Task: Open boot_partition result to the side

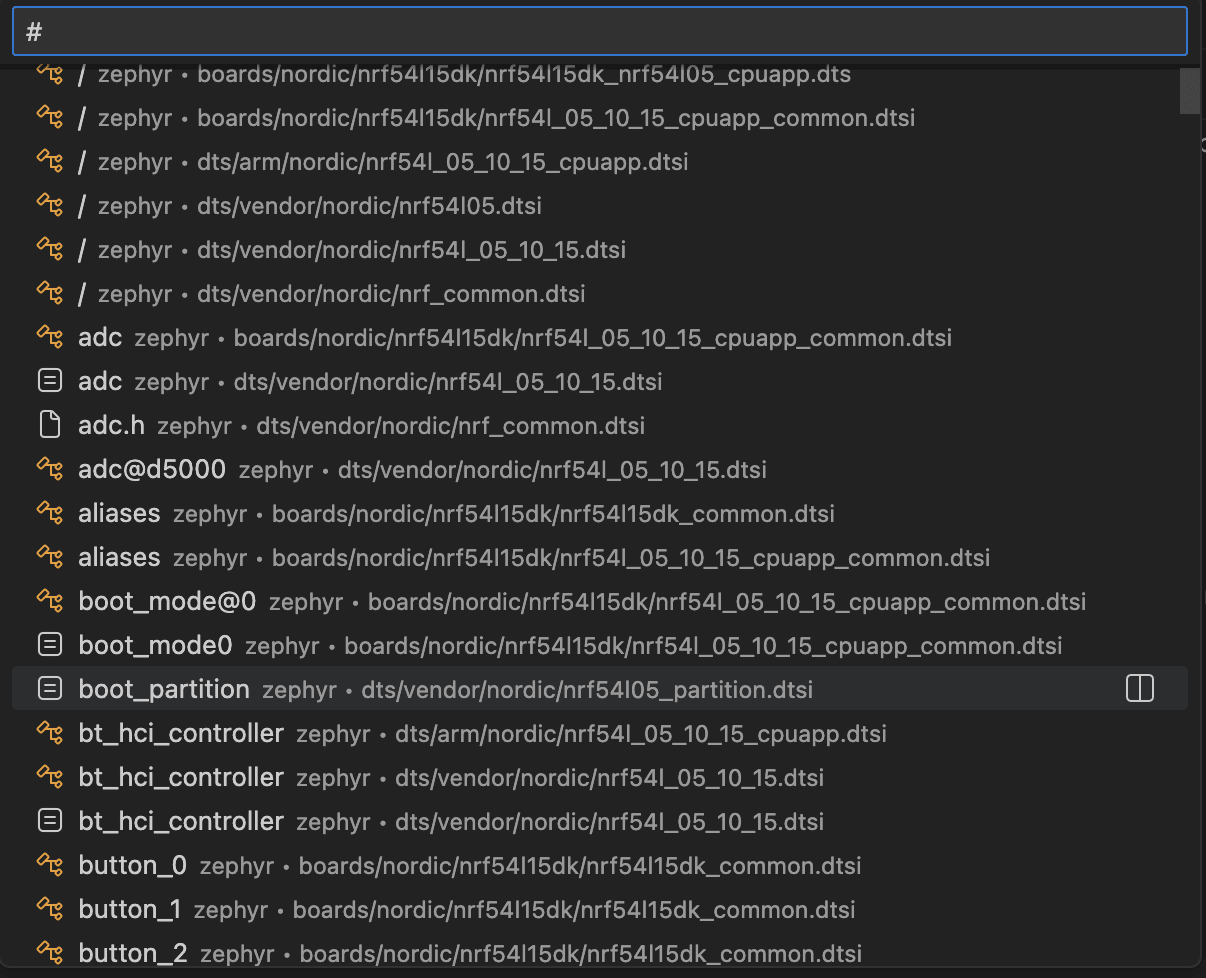Action: (x=1140, y=689)
